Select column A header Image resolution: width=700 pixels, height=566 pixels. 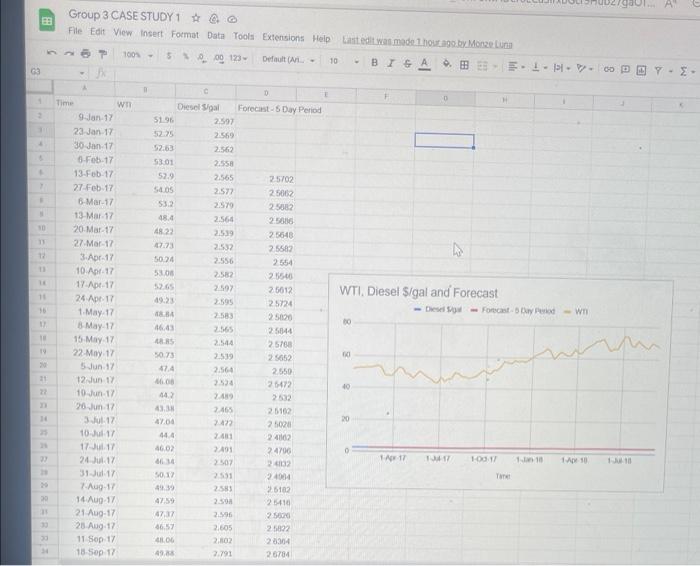tap(84, 88)
